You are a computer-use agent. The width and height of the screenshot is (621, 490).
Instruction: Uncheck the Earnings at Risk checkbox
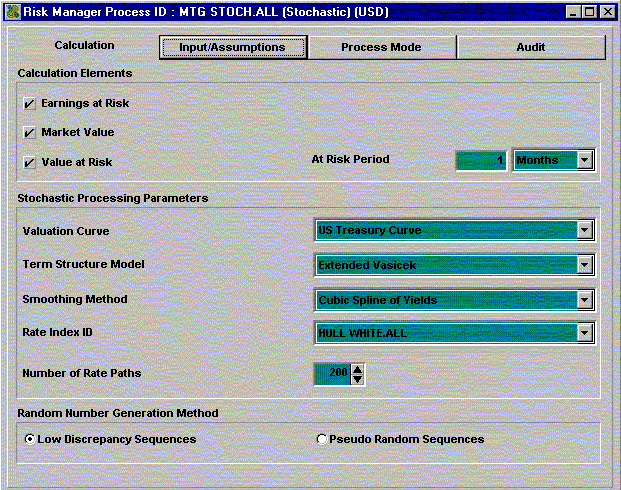pyautogui.click(x=29, y=104)
